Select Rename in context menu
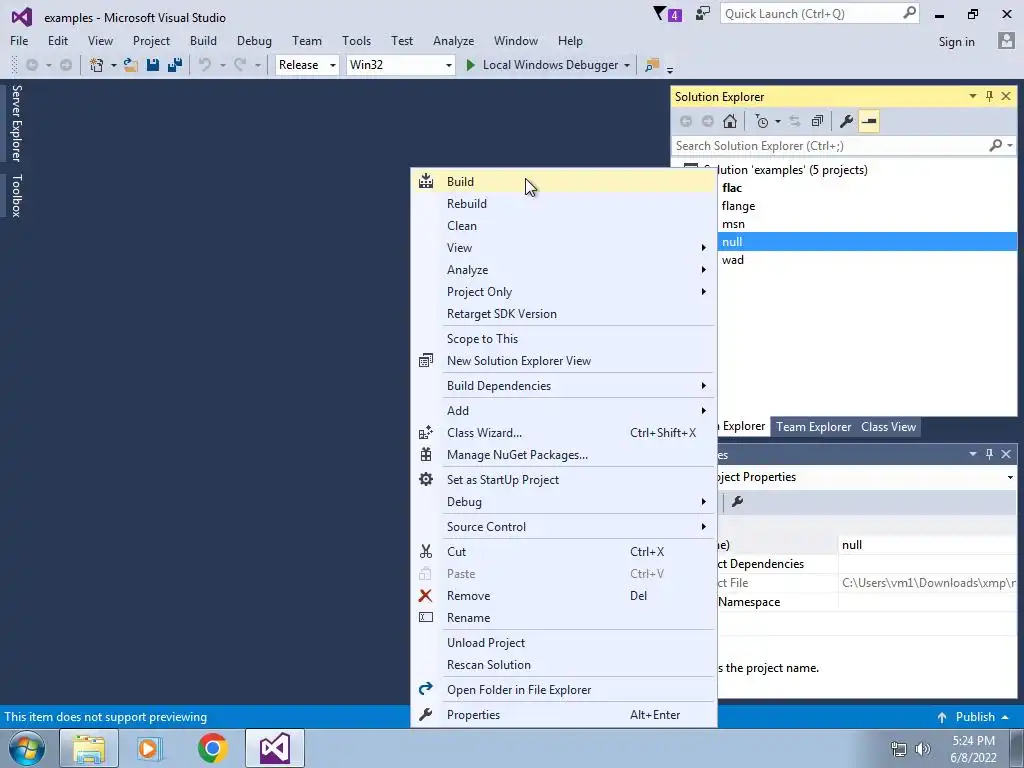Screen dimensions: 1024x768 point(468,618)
